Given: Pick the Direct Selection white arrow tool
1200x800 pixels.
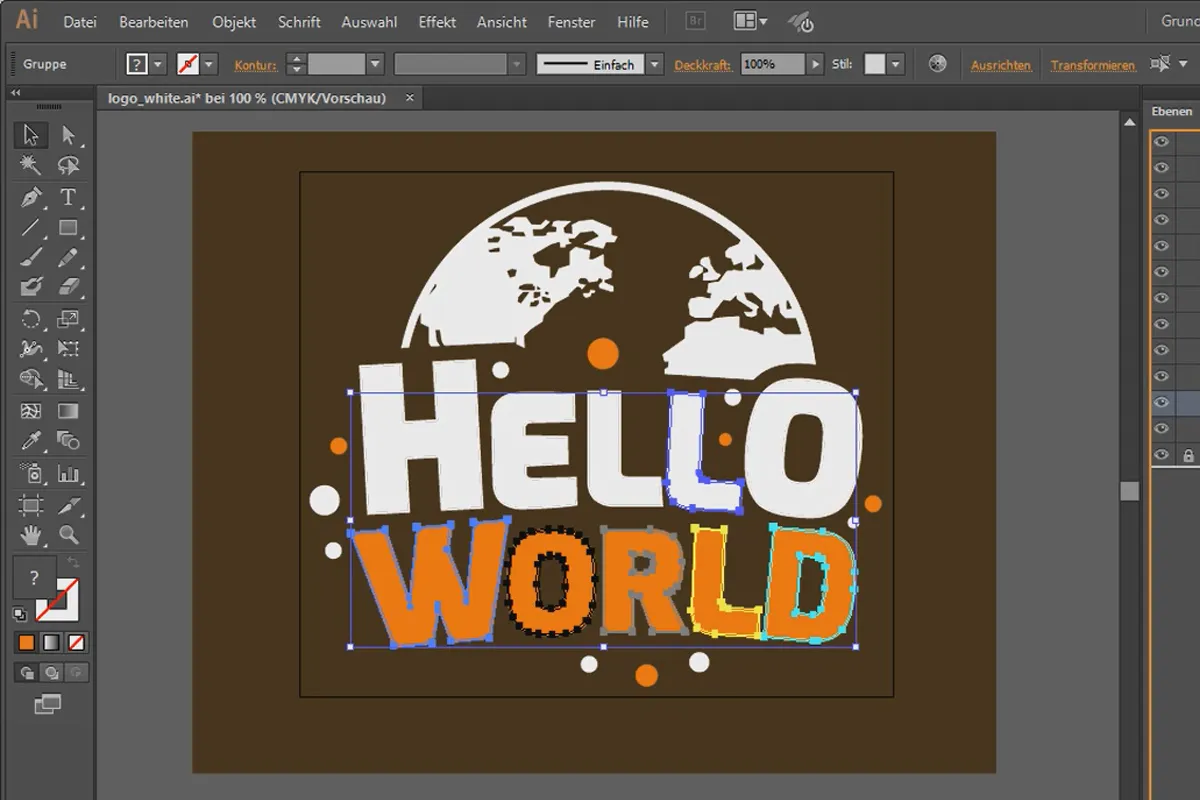Looking at the screenshot, I should coord(68,135).
